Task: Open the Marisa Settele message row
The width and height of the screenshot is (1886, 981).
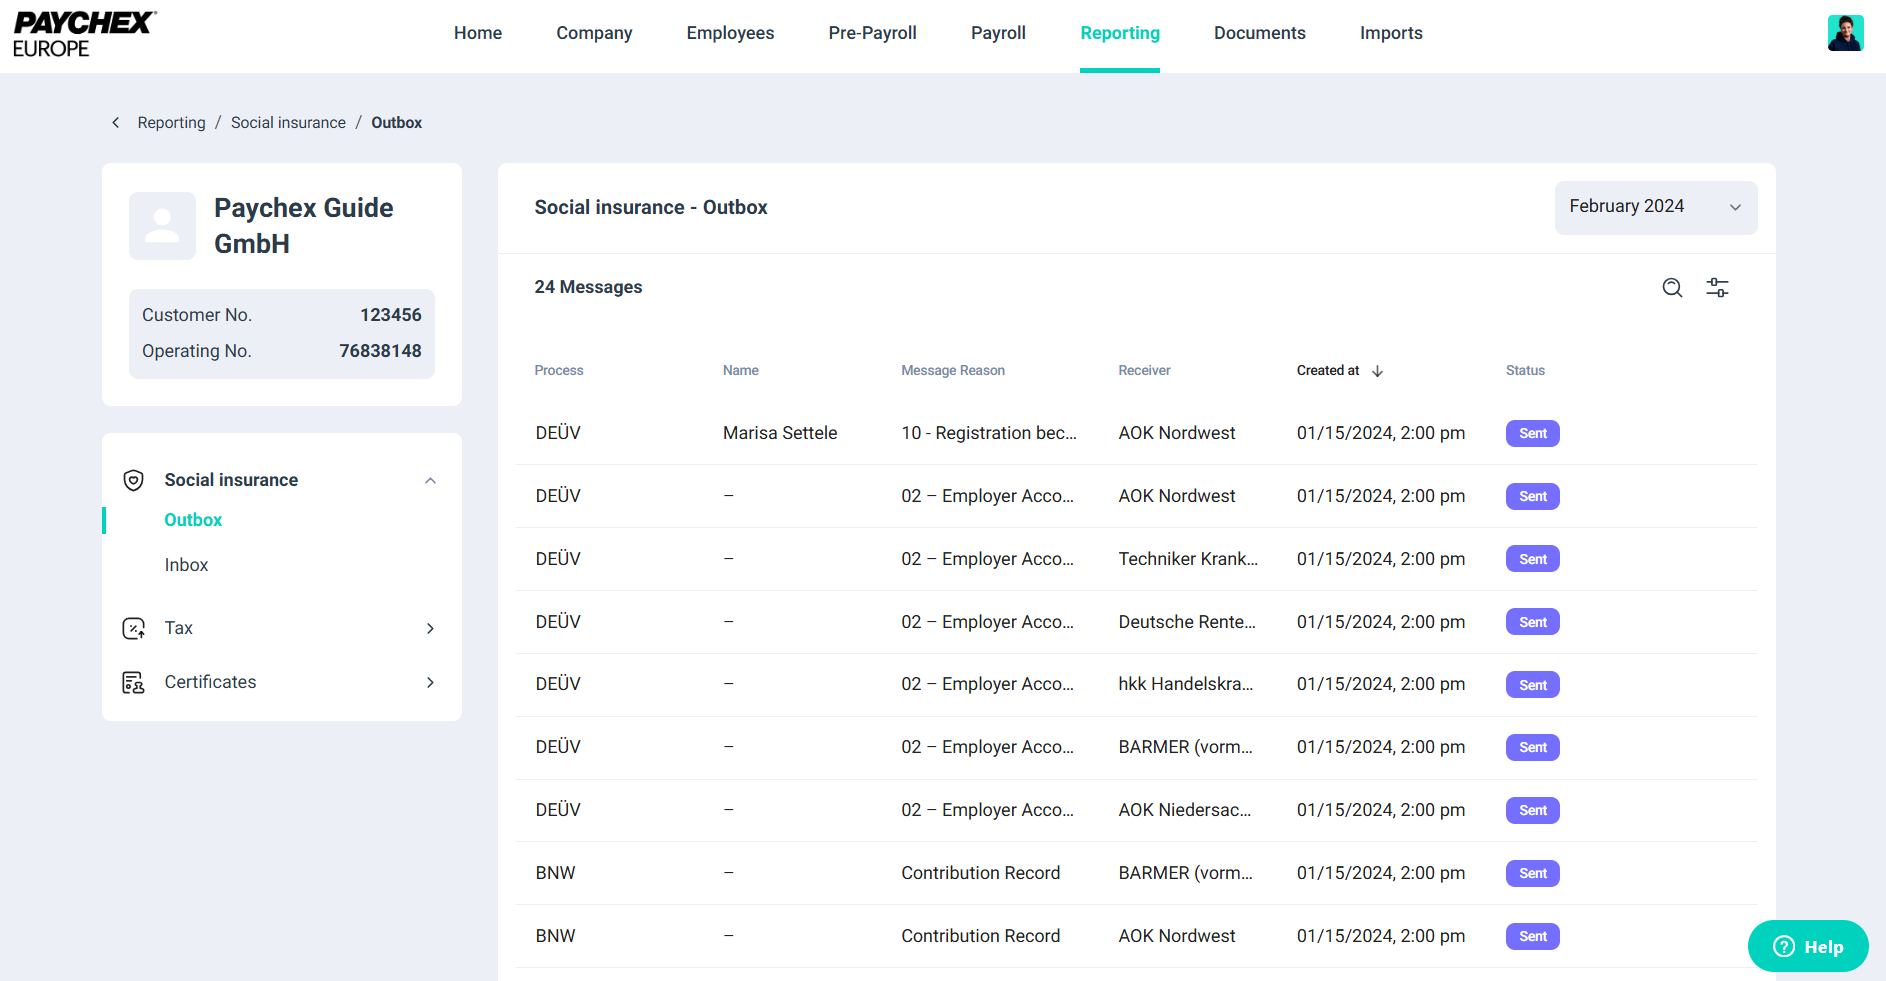Action: pyautogui.click(x=780, y=433)
